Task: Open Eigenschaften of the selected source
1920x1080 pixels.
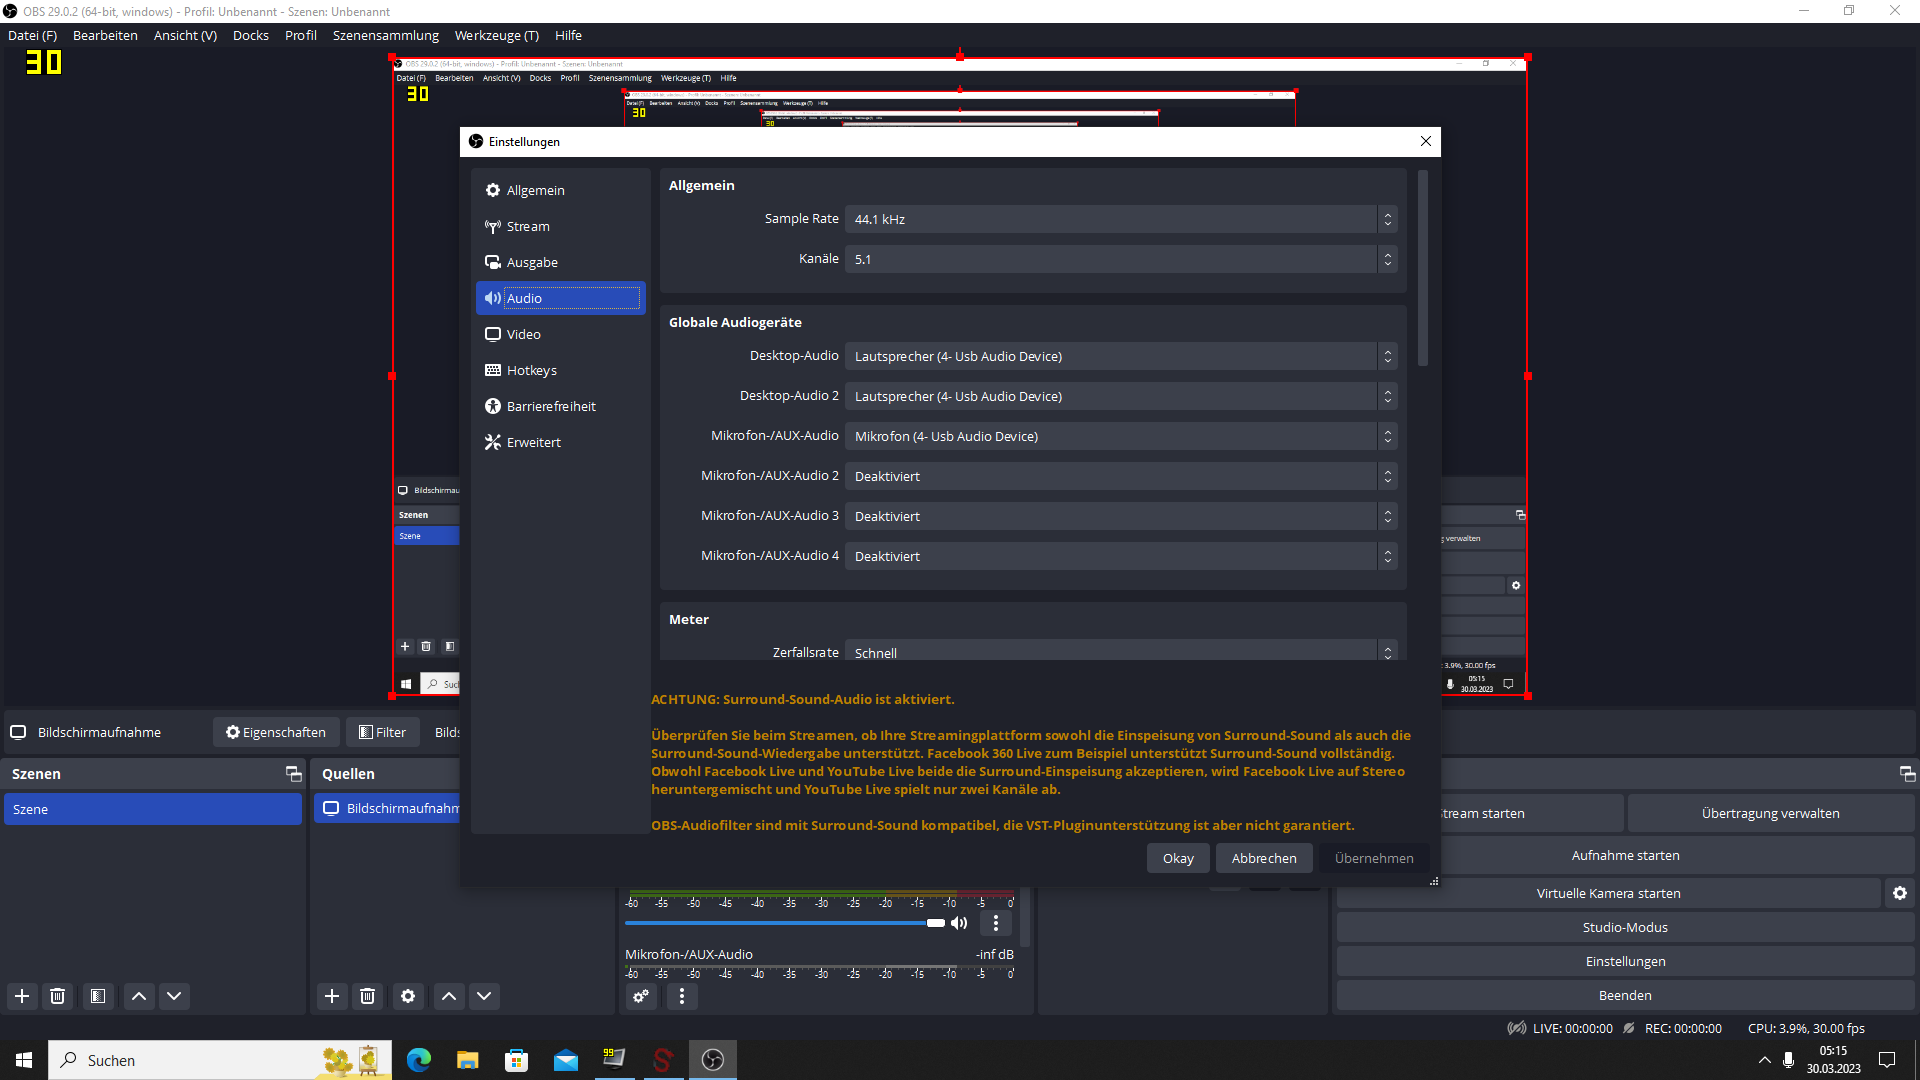Action: [x=276, y=732]
